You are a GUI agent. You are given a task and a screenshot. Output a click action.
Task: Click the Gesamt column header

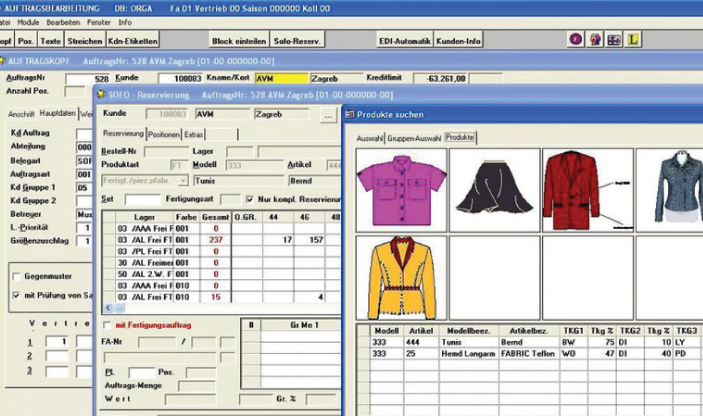pos(216,217)
